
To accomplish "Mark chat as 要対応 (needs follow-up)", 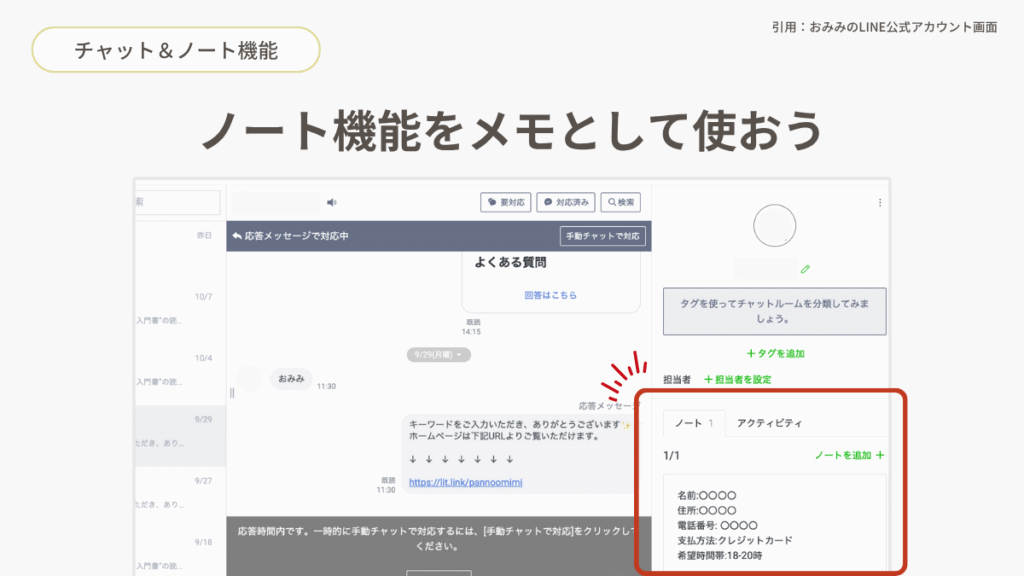I will click(505, 202).
